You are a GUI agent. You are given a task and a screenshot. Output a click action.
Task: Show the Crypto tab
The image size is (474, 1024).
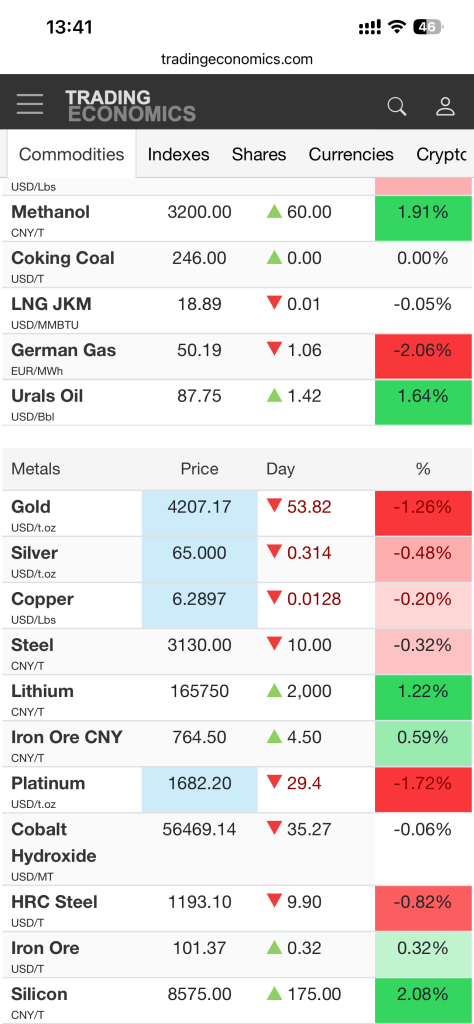(442, 154)
